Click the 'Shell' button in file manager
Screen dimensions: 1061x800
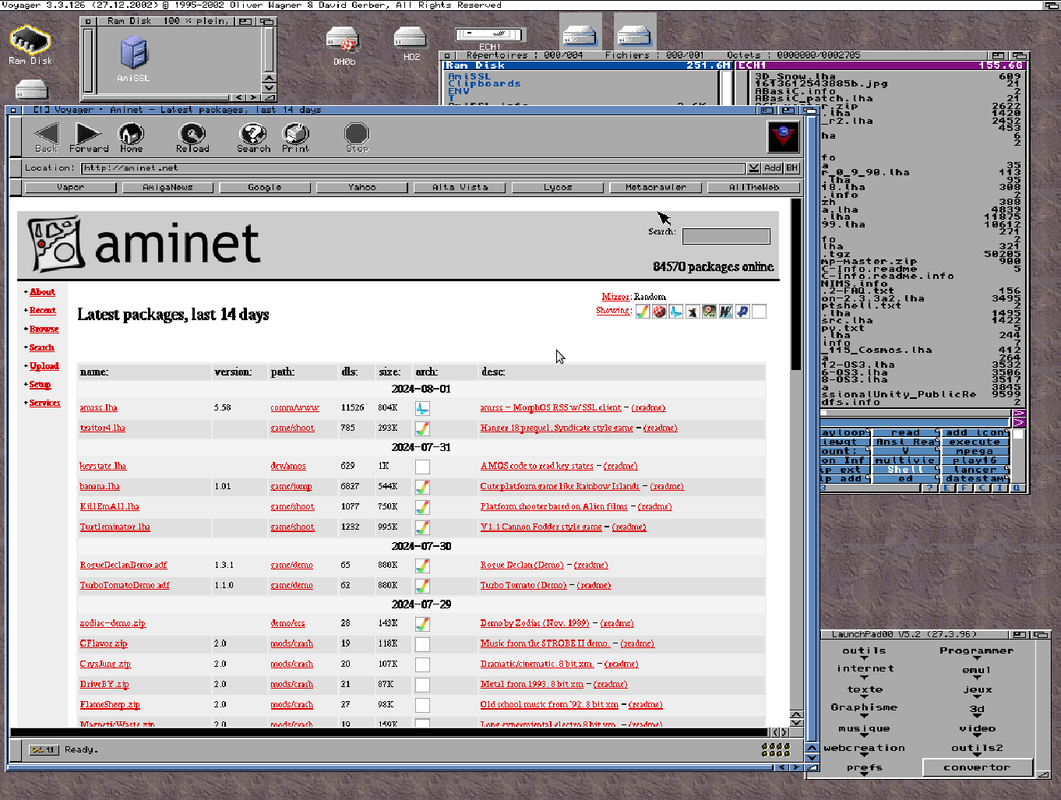coord(905,470)
